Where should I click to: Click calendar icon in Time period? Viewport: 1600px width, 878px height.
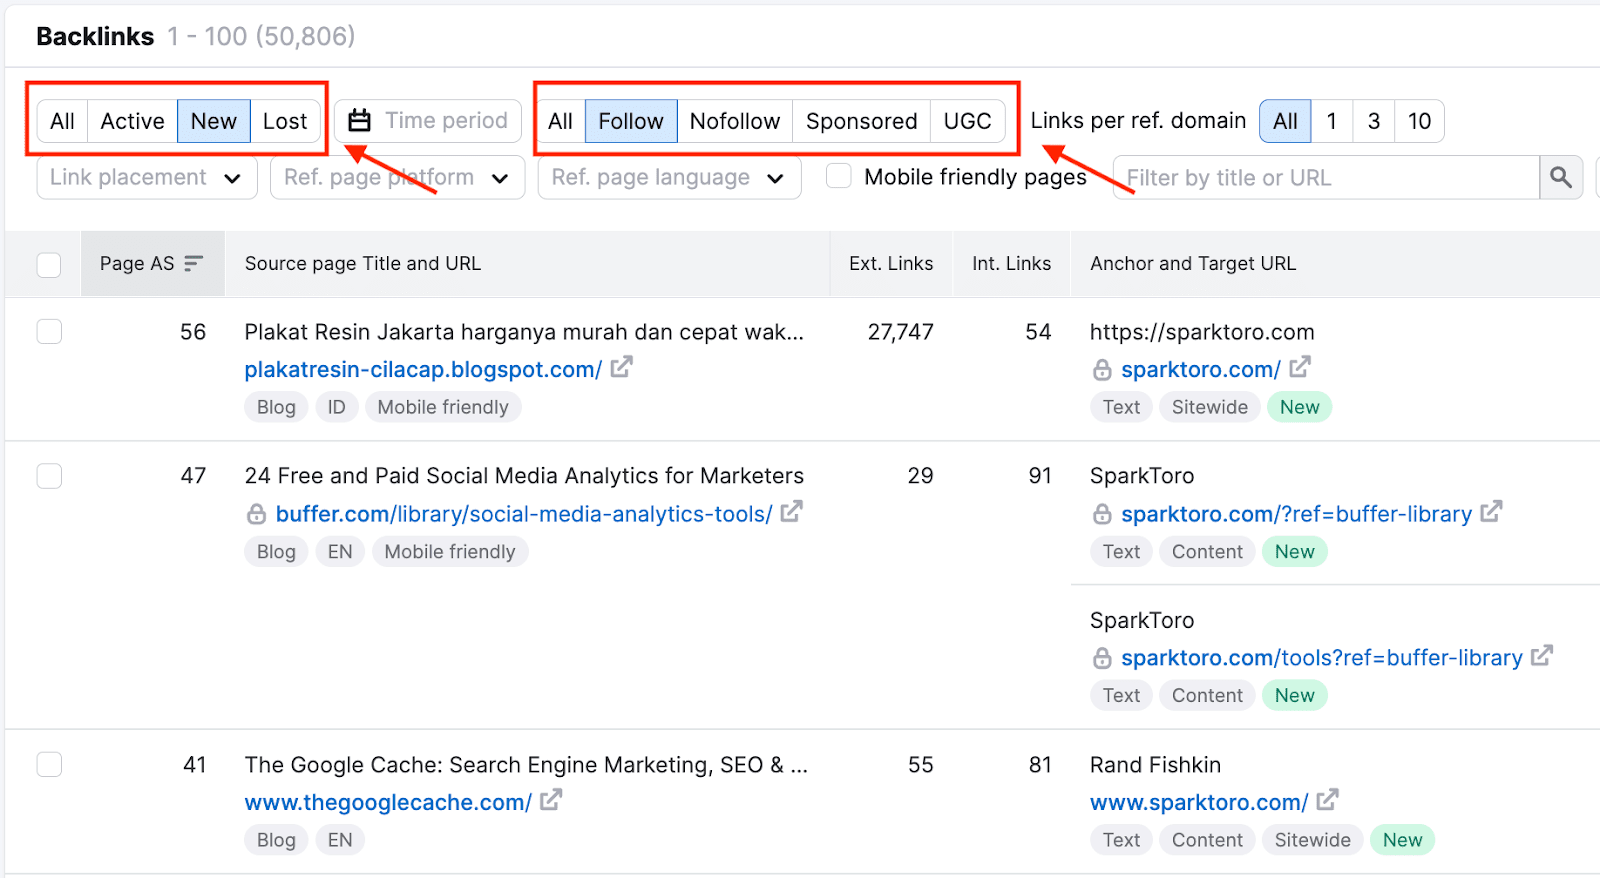(360, 121)
